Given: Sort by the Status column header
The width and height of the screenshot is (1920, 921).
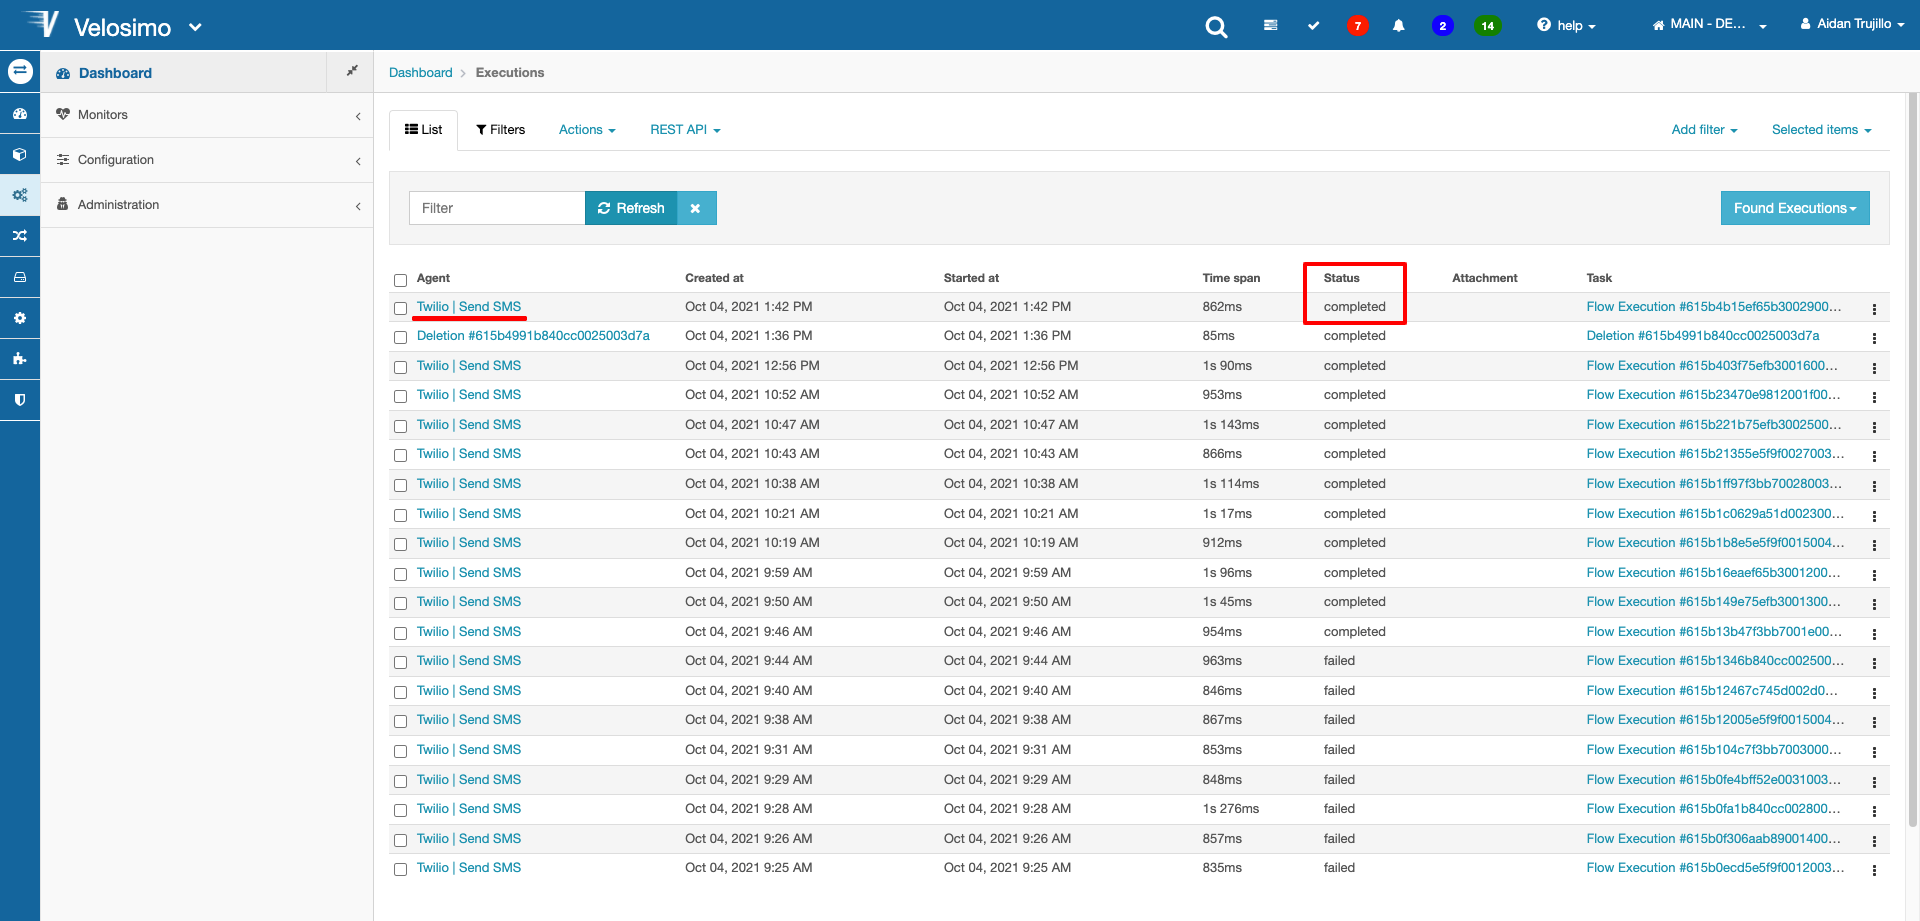Looking at the screenshot, I should 1341,278.
